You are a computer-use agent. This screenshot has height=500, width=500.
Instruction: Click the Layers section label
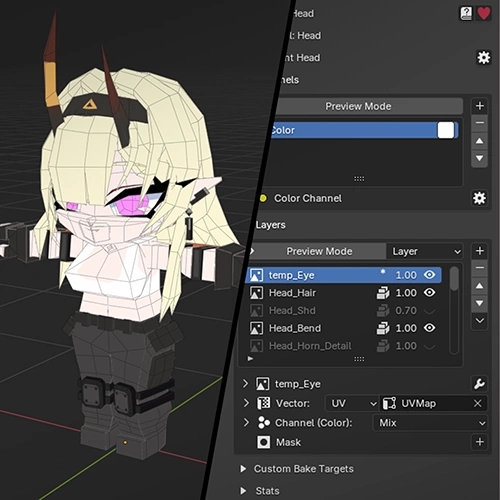click(270, 225)
